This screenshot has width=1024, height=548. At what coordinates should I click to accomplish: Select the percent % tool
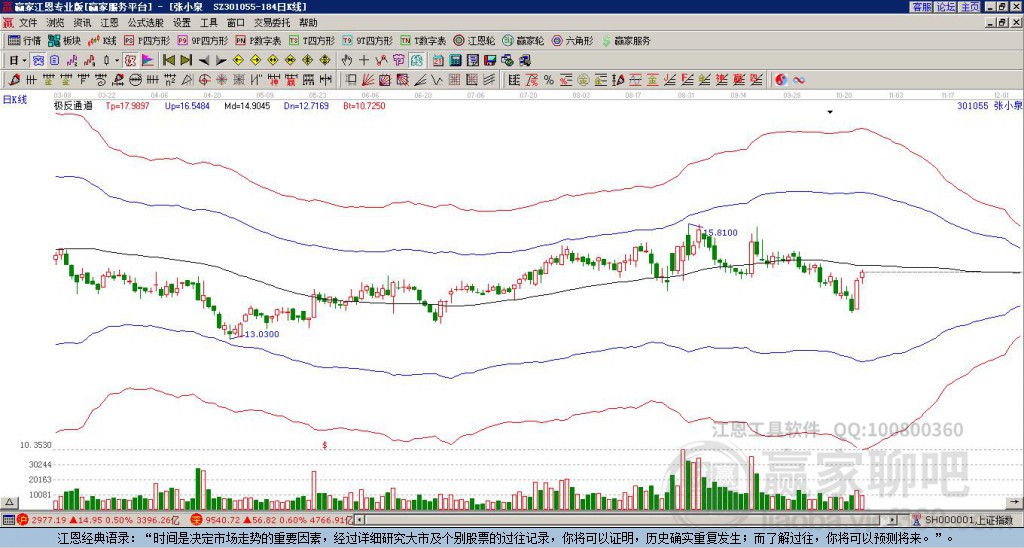(x=549, y=80)
